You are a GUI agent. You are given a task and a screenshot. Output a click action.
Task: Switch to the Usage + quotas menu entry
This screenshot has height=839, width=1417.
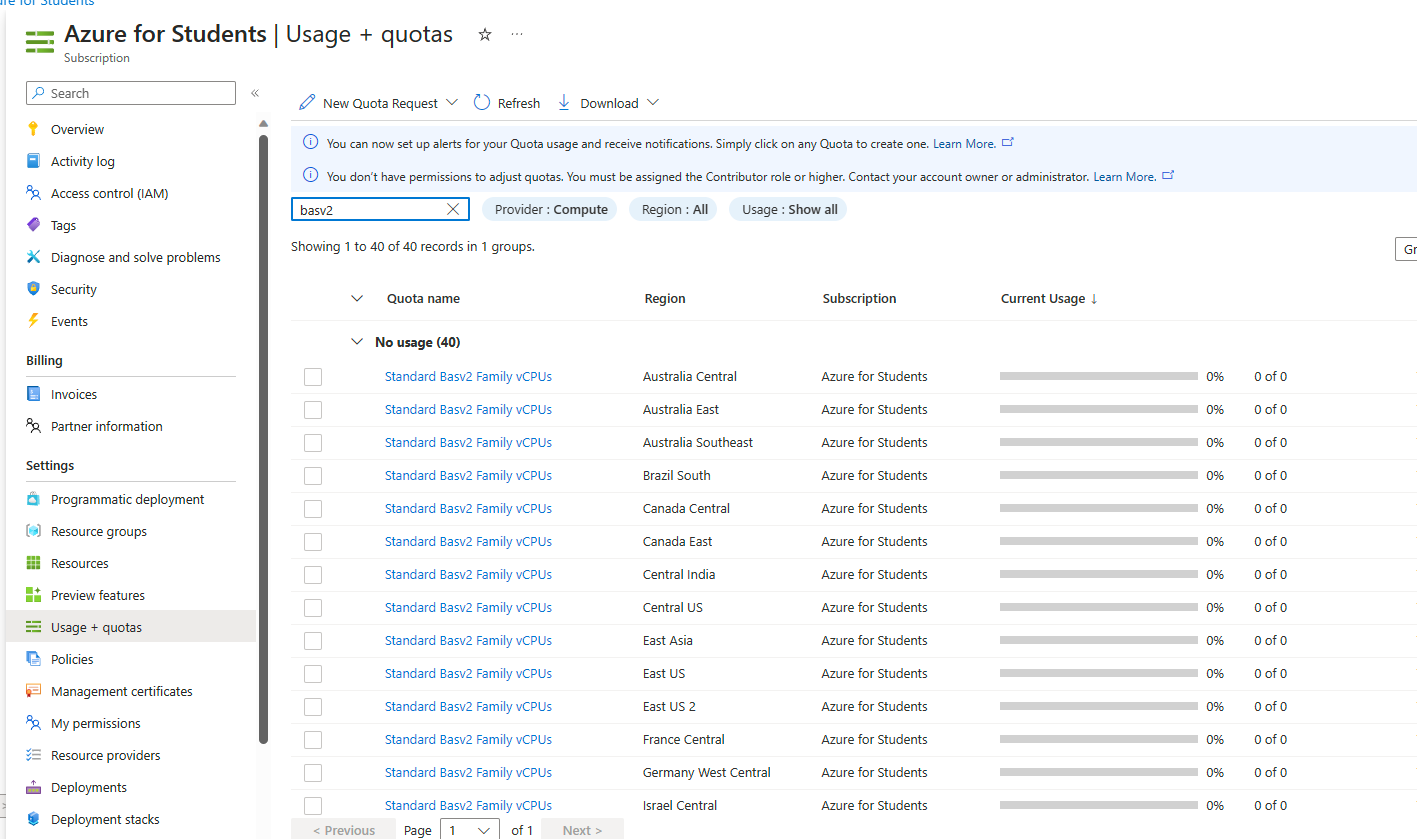tap(97, 627)
